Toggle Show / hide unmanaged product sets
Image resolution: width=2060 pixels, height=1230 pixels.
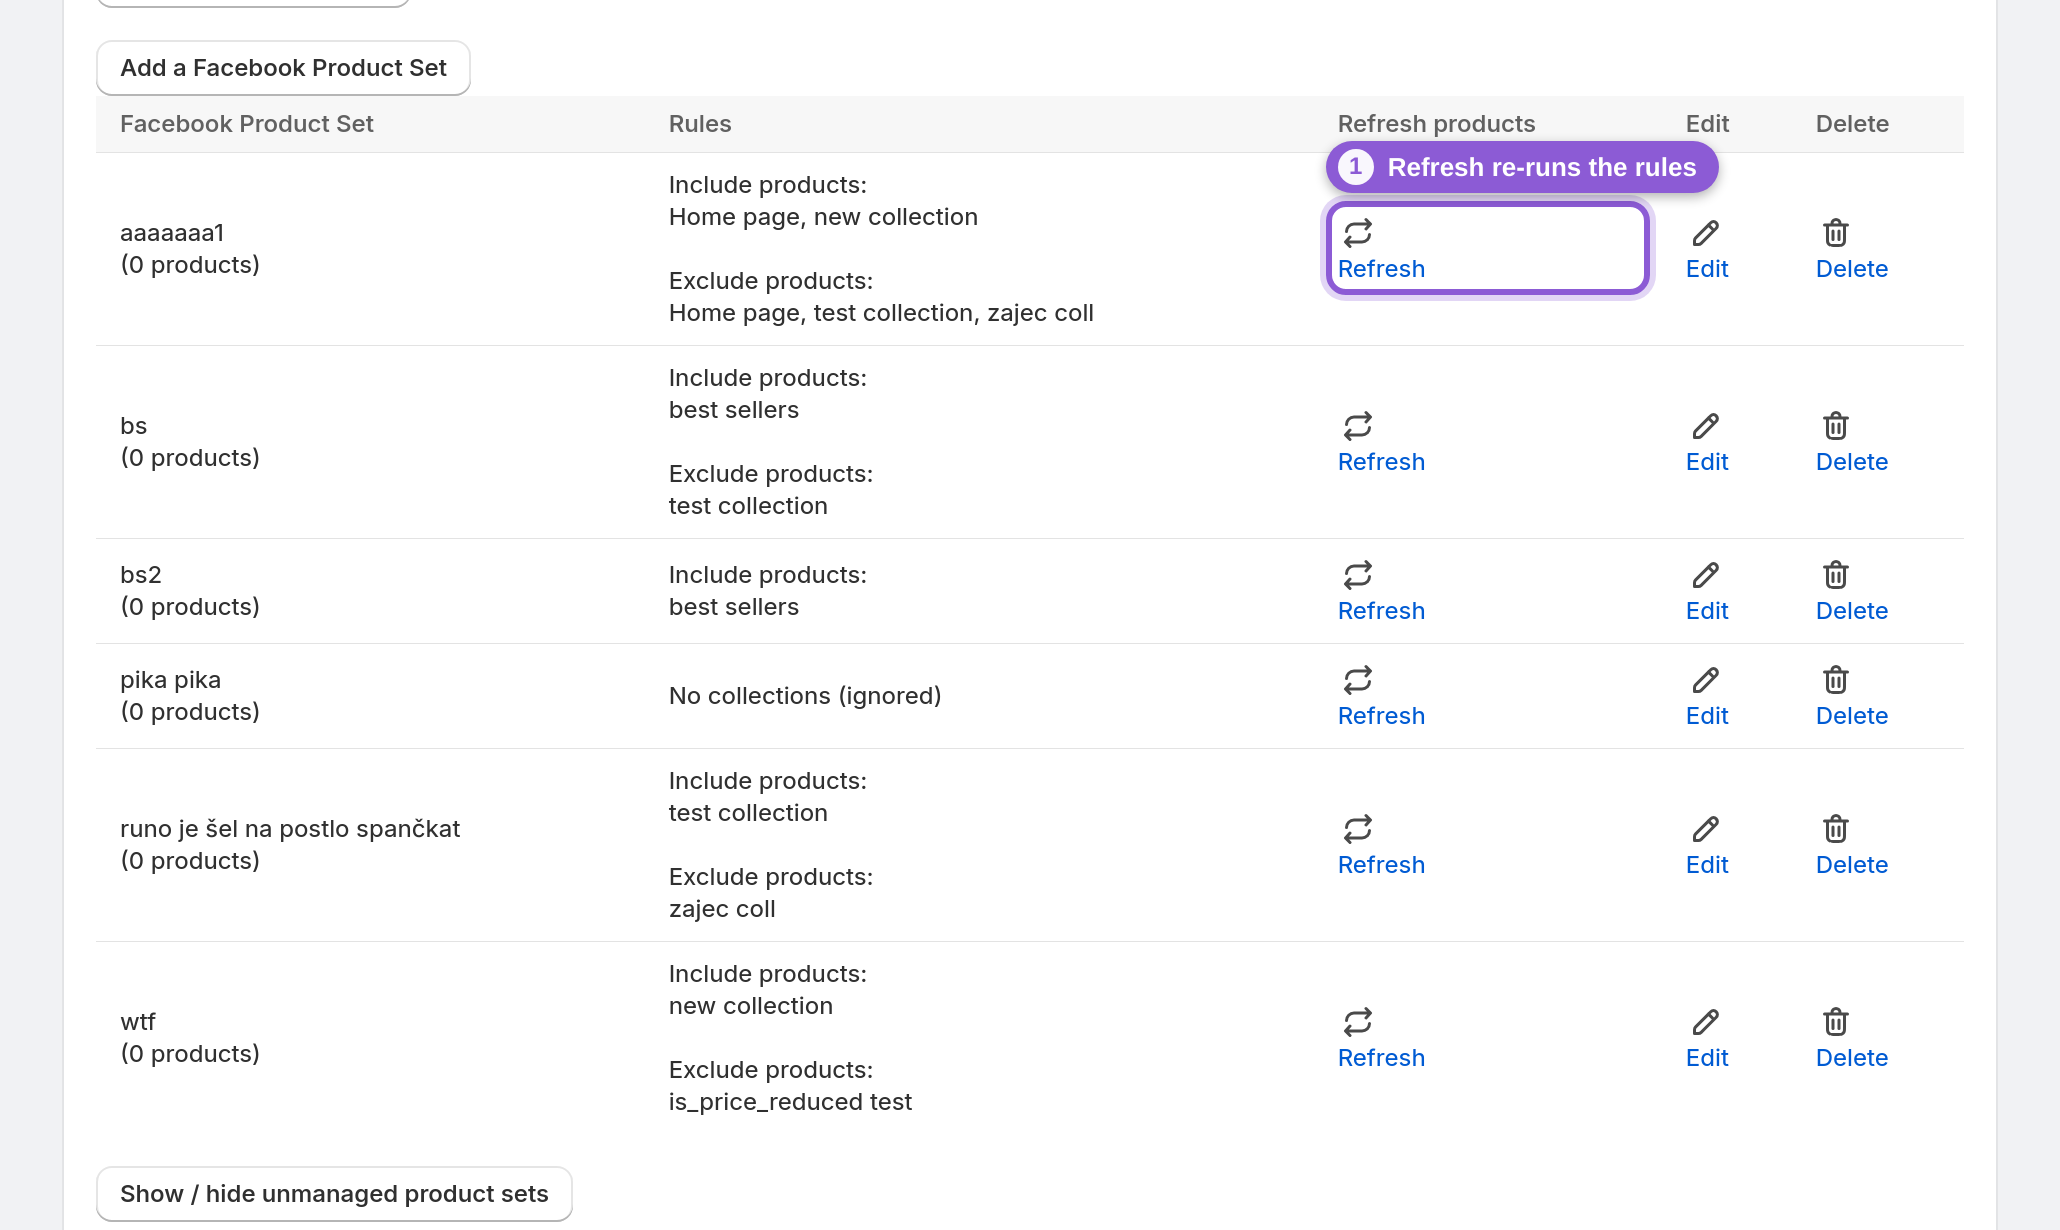pos(334,1194)
